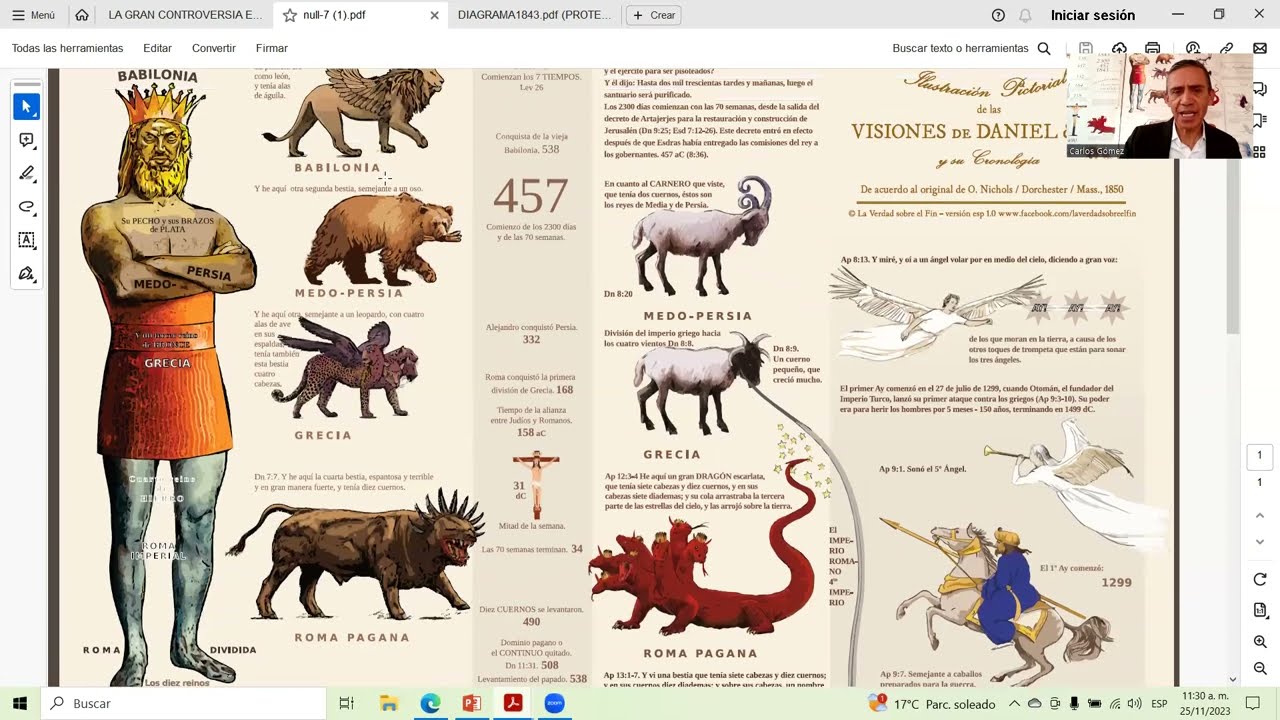Viewport: 1280px width, 720px height.
Task: Go to the previous page arrow
Action: pos(1260,516)
